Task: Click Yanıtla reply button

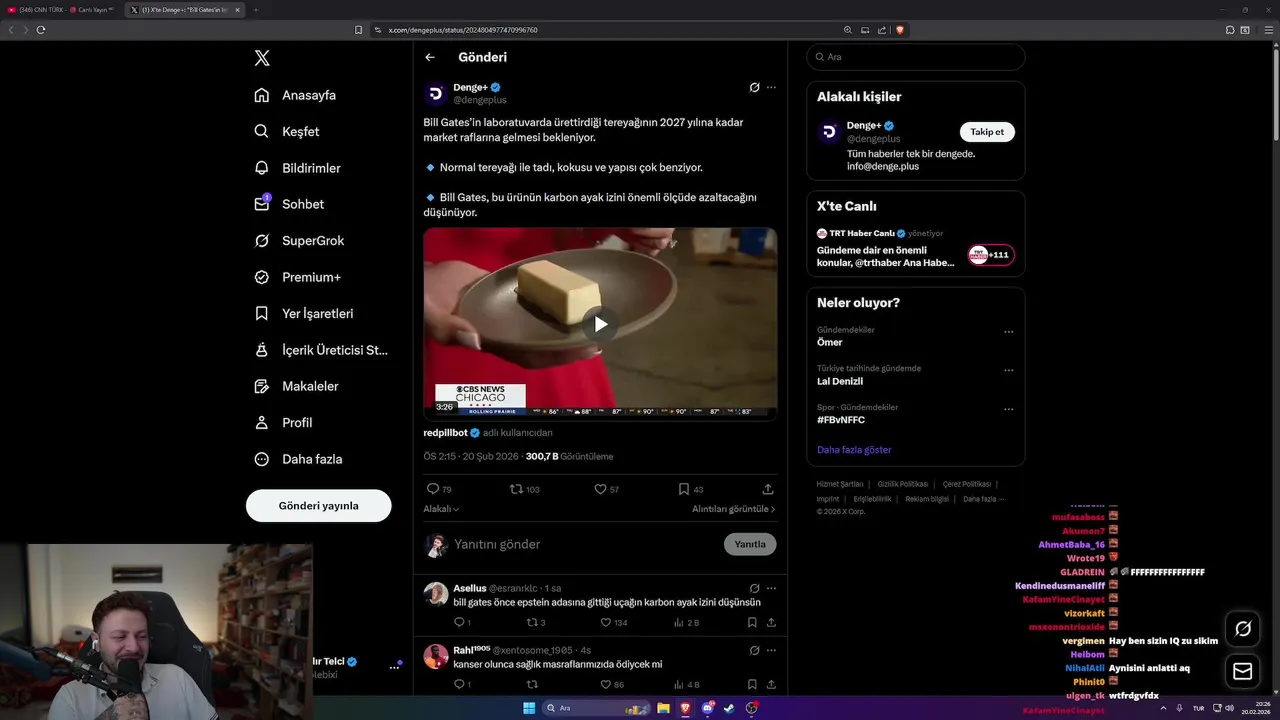Action: click(750, 544)
